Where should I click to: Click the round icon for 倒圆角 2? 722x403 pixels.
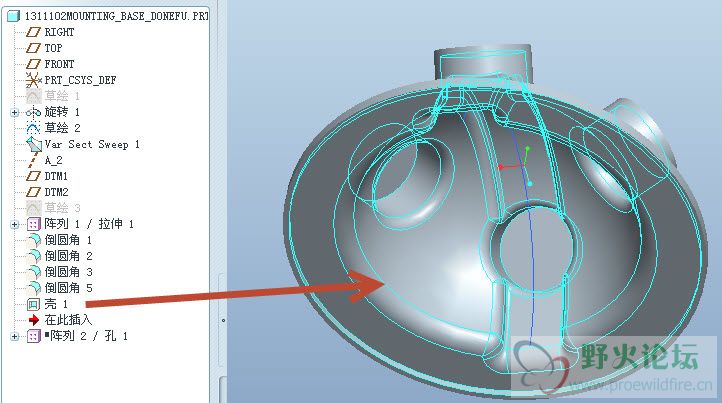point(34,256)
